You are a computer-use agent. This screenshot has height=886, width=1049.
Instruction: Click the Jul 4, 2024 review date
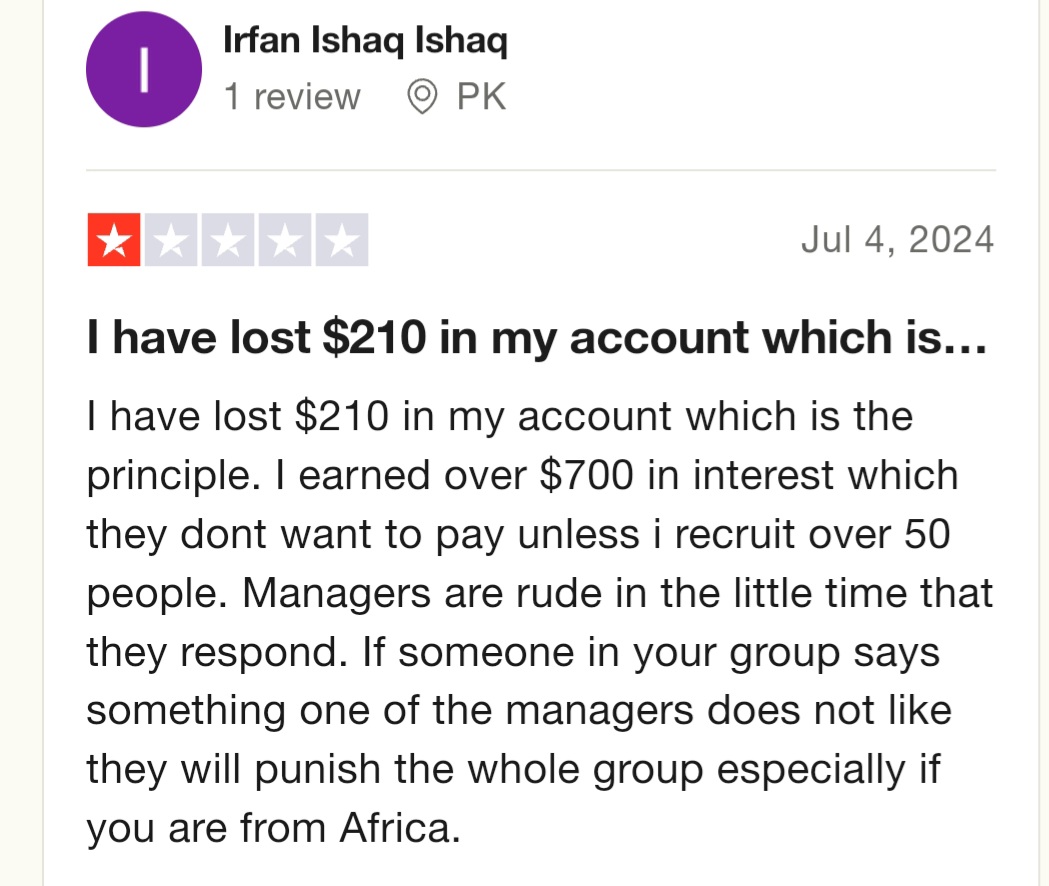click(x=897, y=240)
